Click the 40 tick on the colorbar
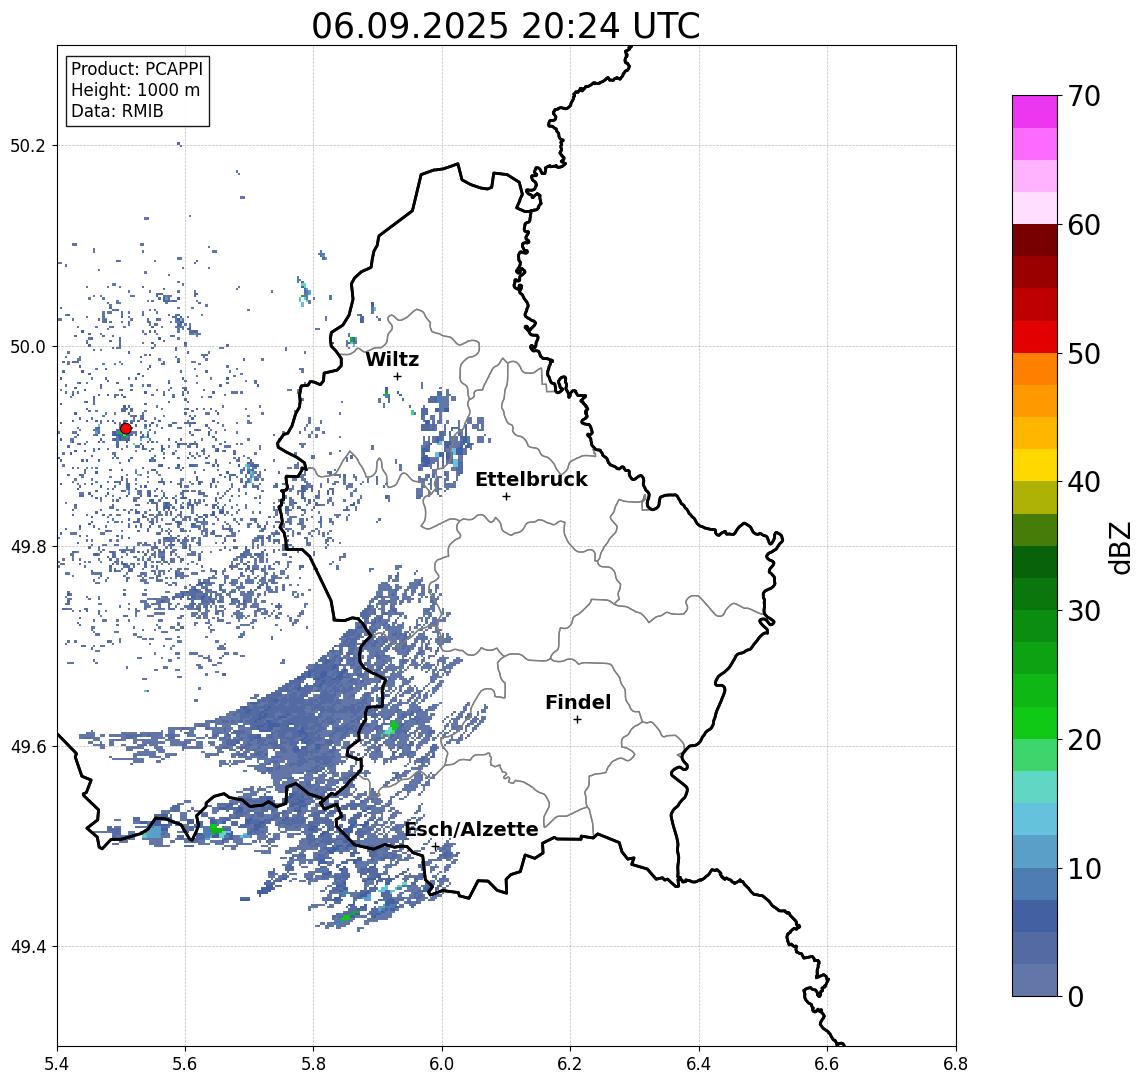1145x1084 pixels. [x=1084, y=482]
